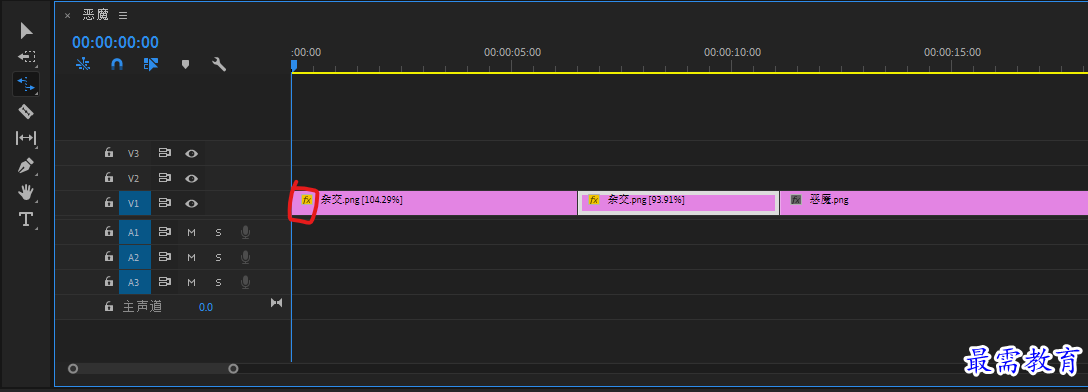Image resolution: width=1088 pixels, height=392 pixels.
Task: Jump to 00:00:05:00 on time ruler
Action: tap(512, 52)
